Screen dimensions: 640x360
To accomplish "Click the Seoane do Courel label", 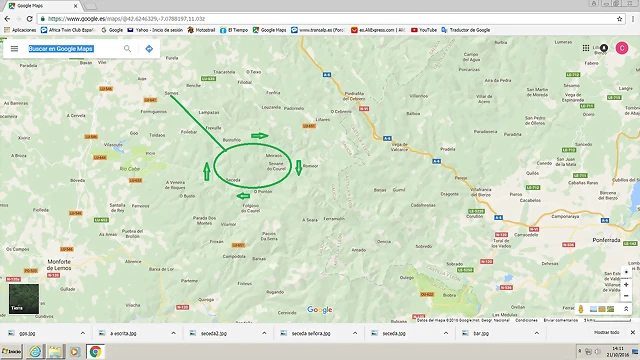I will [276, 166].
